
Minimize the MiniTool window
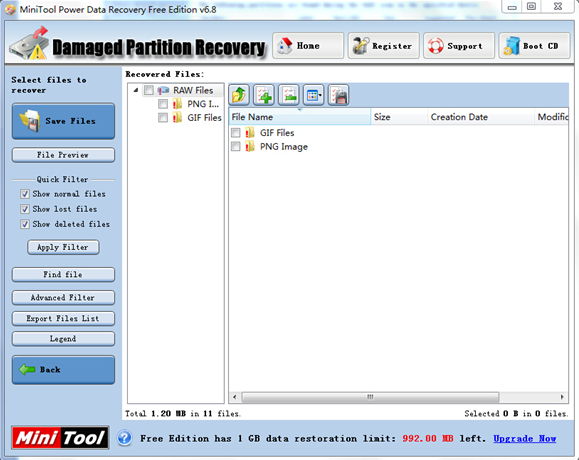512,7
